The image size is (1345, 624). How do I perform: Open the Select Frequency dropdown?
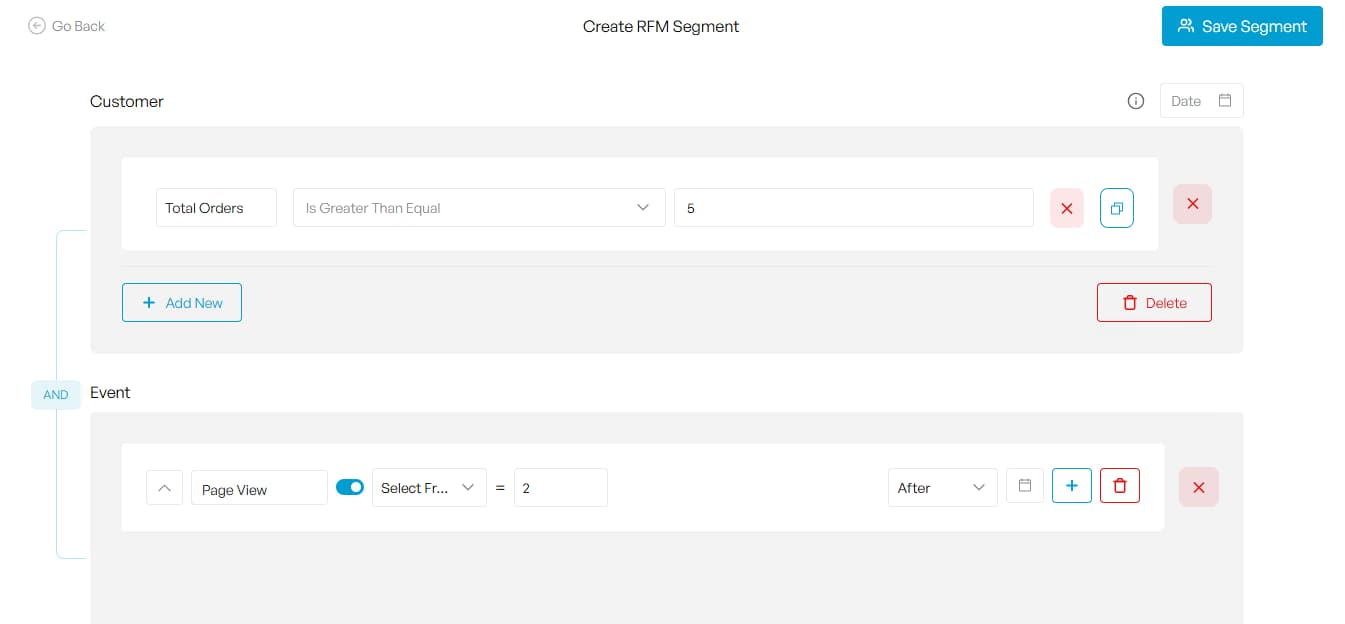[429, 487]
